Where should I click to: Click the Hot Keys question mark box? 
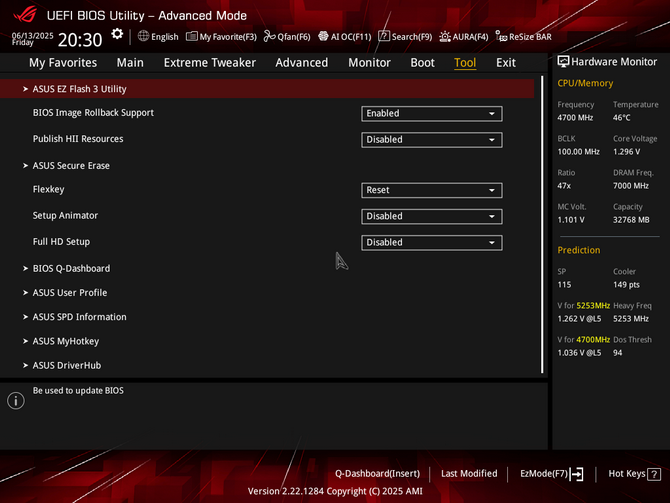[654, 474]
